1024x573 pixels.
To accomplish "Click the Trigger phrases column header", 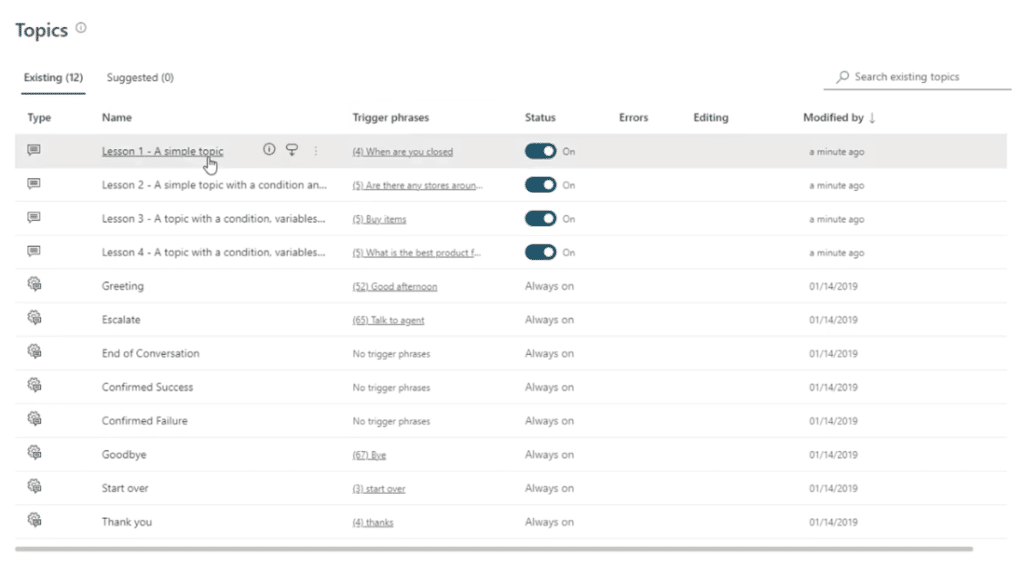I will 391,118.
